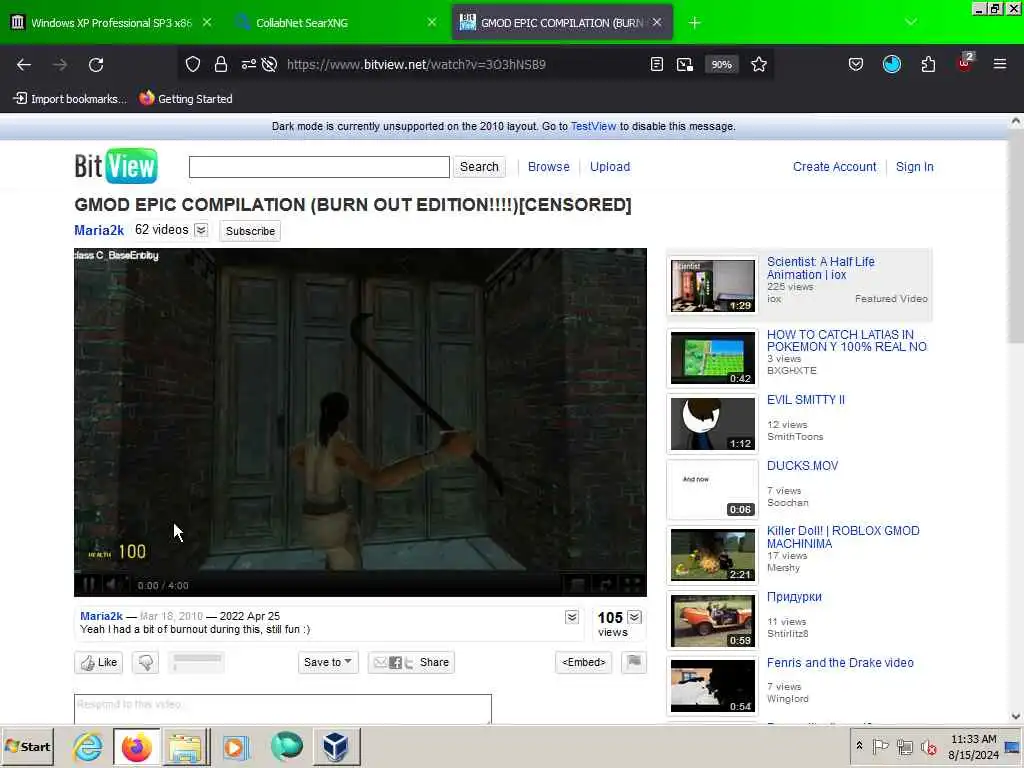This screenshot has height=768, width=1024.
Task: Open the Save to dropdown
Action: [x=328, y=662]
